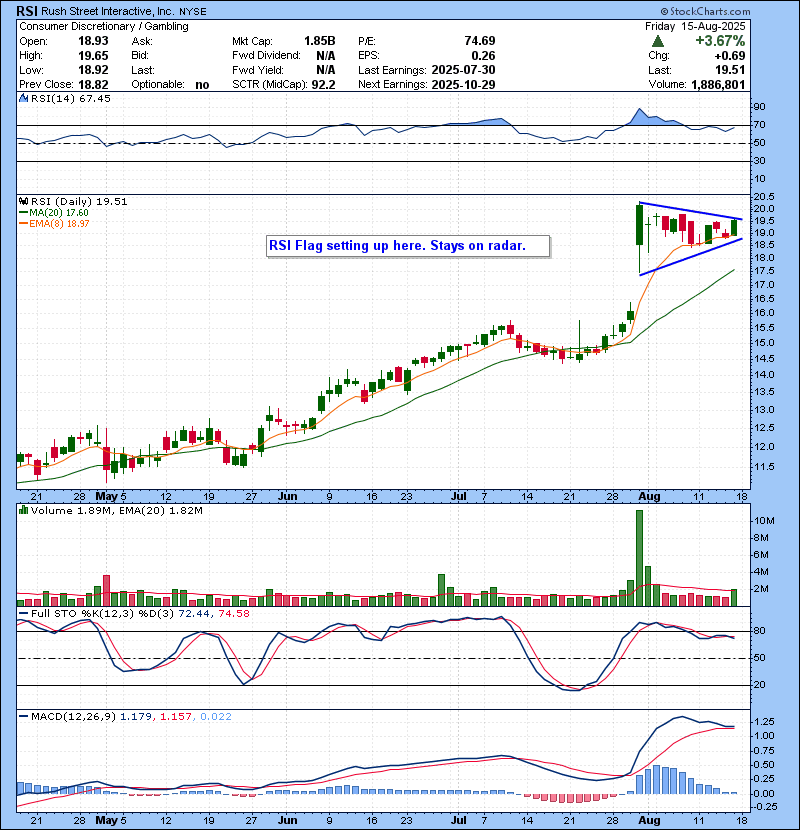Click the -0.25 label on MACD axis
800x830 pixels.
pyautogui.click(x=763, y=807)
